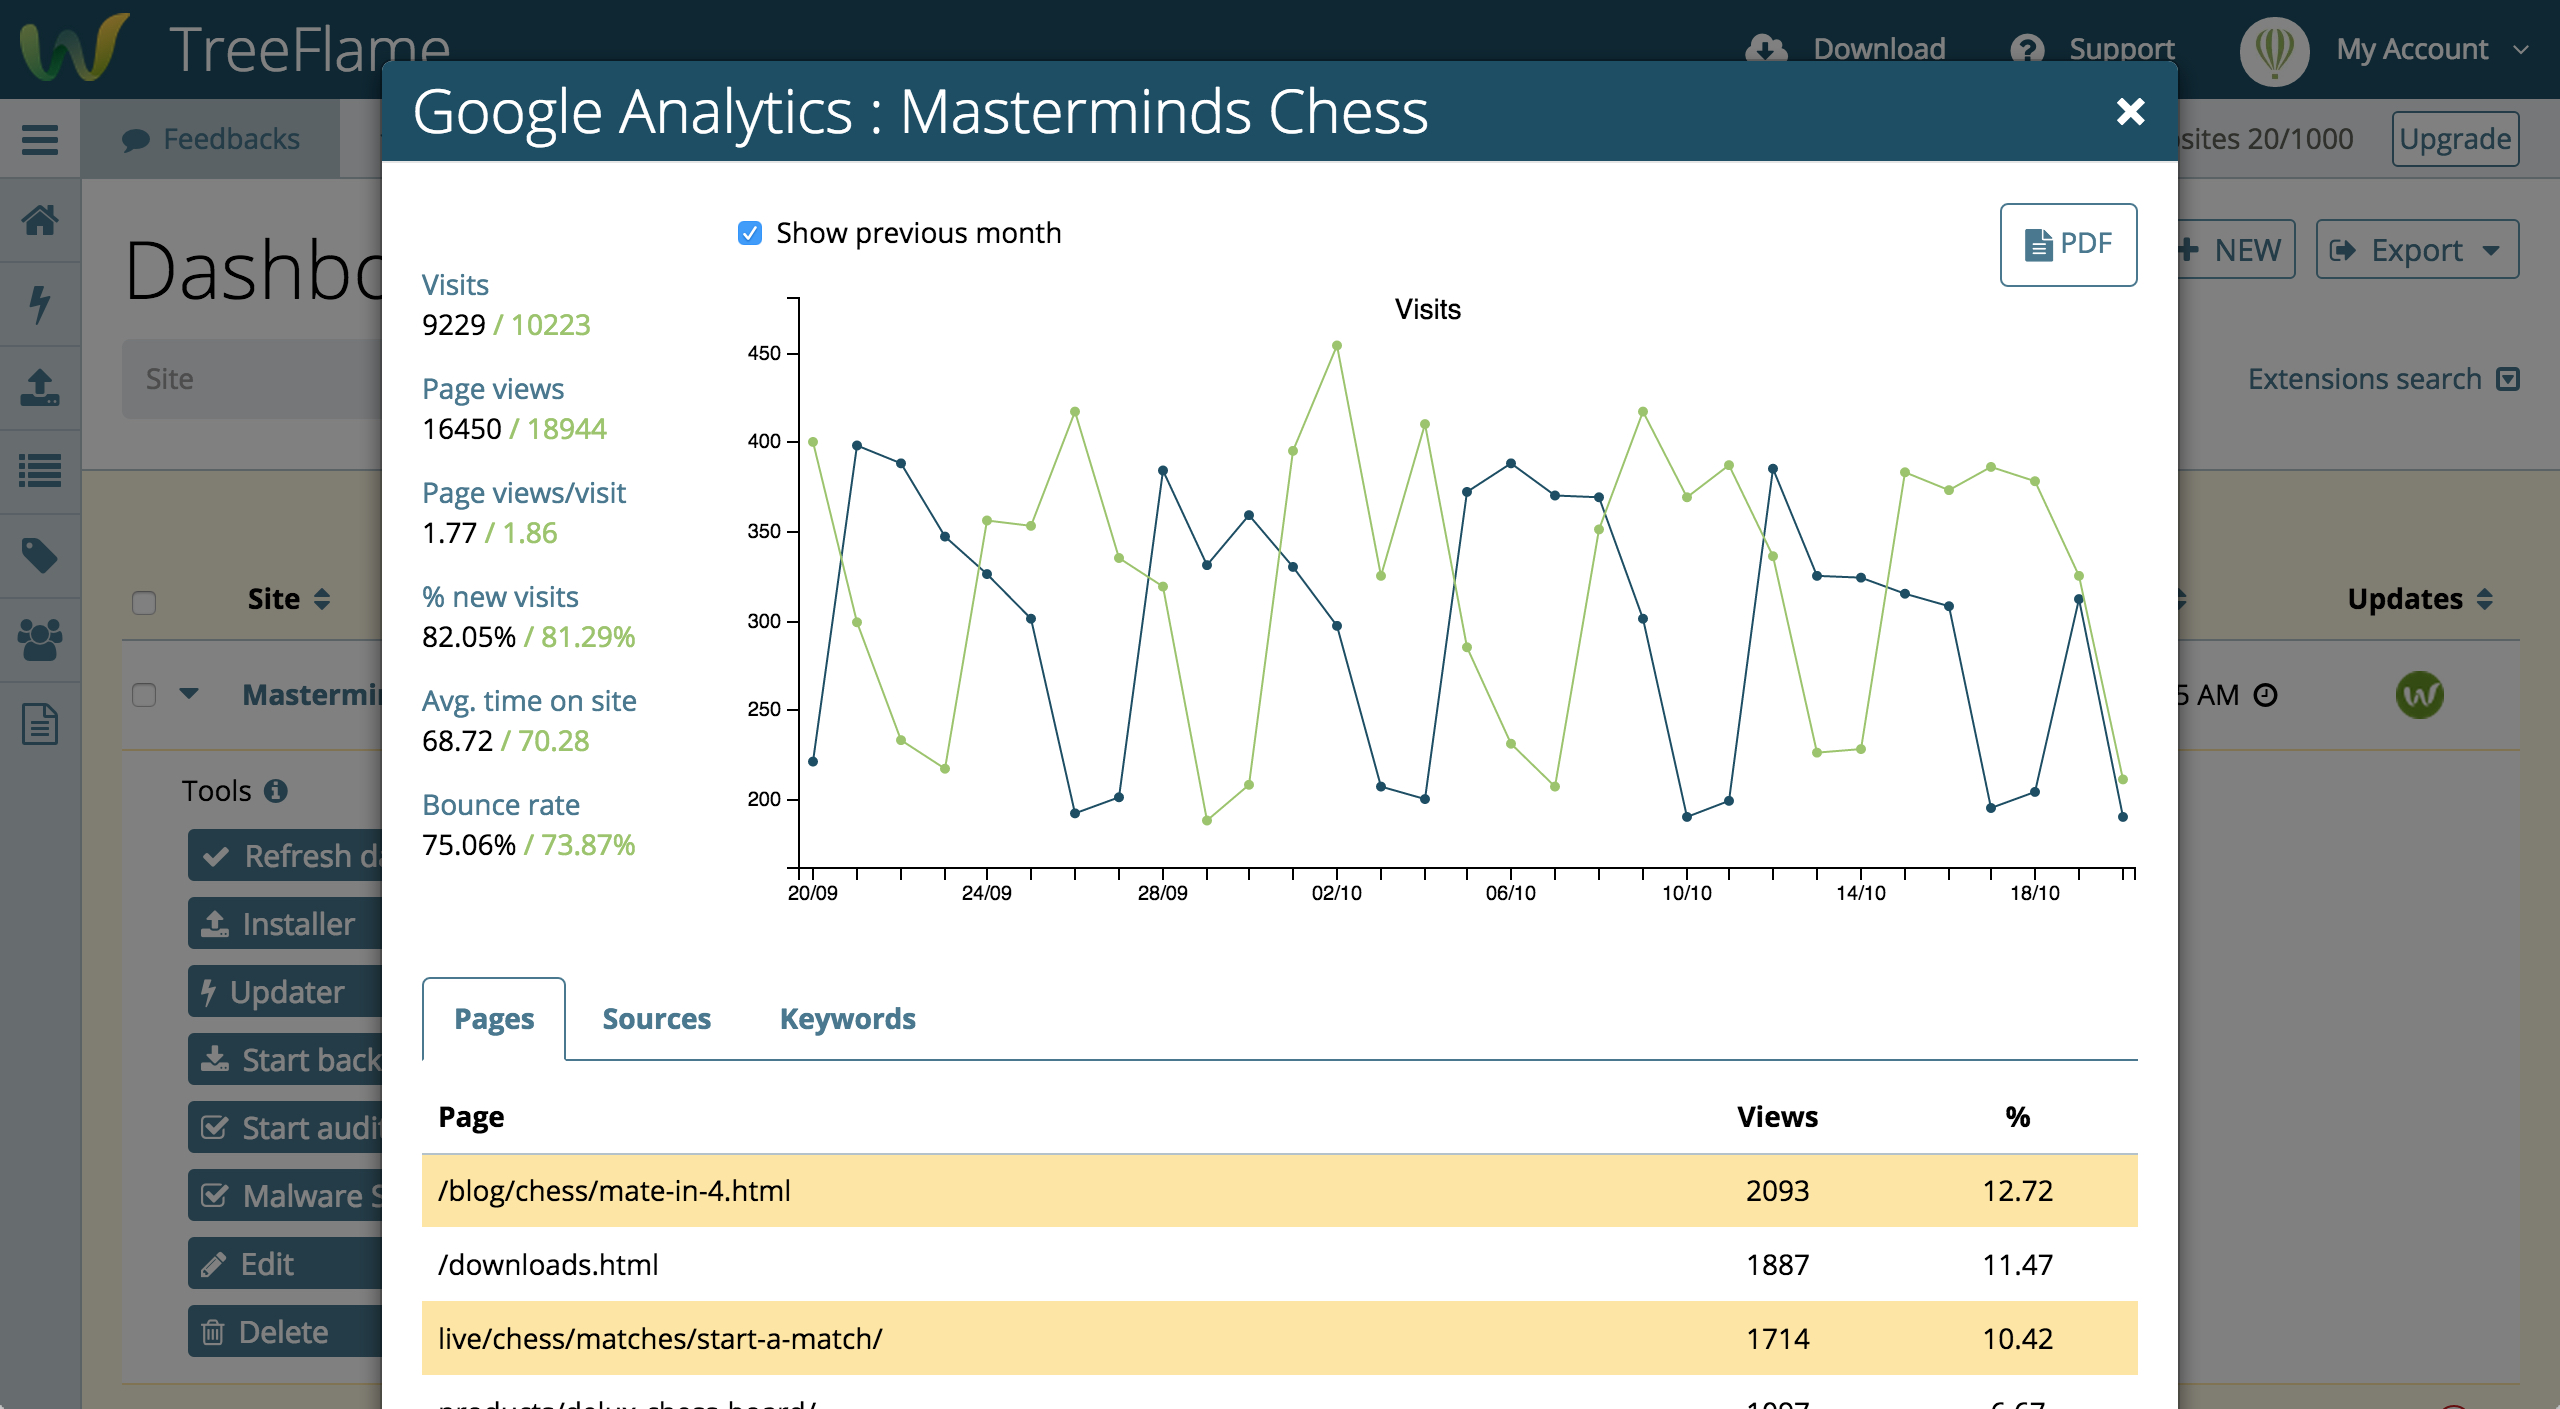Click the Refresh data tool button
The image size is (2560, 1409).
(x=286, y=855)
